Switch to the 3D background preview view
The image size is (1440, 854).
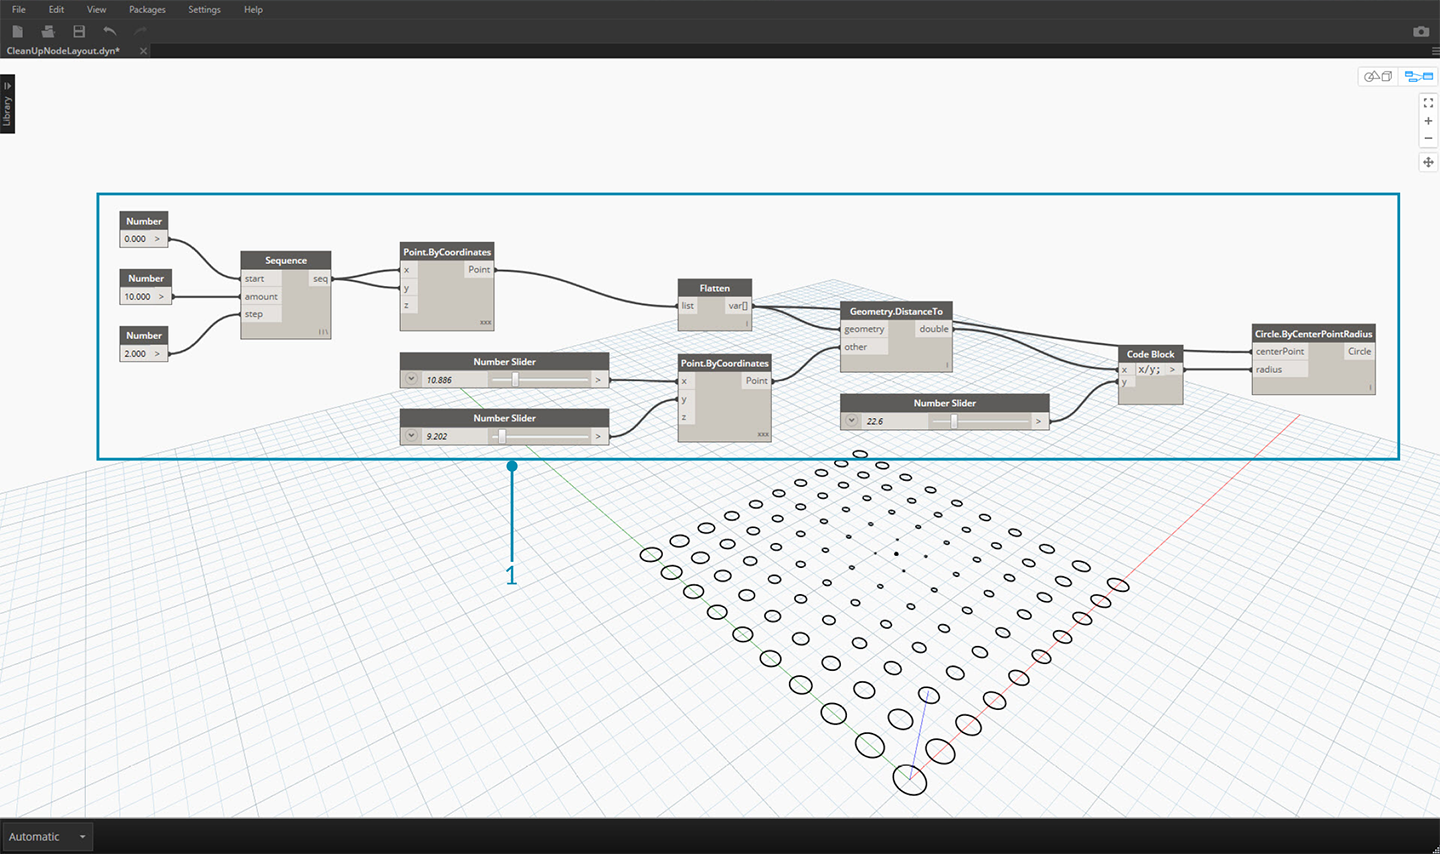pos(1379,77)
